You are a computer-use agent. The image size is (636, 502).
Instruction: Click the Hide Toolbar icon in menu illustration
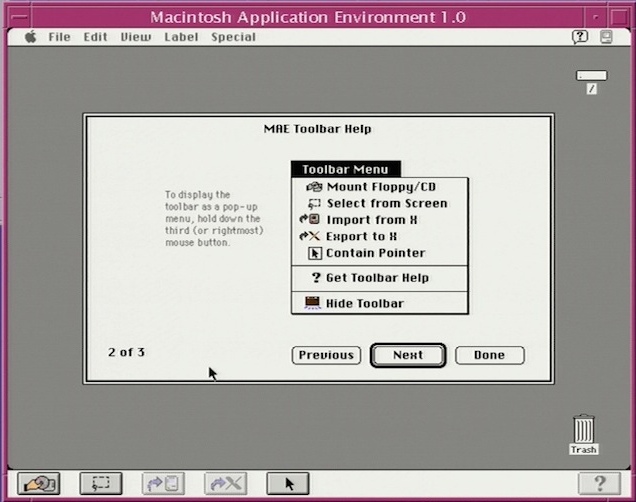pos(312,303)
